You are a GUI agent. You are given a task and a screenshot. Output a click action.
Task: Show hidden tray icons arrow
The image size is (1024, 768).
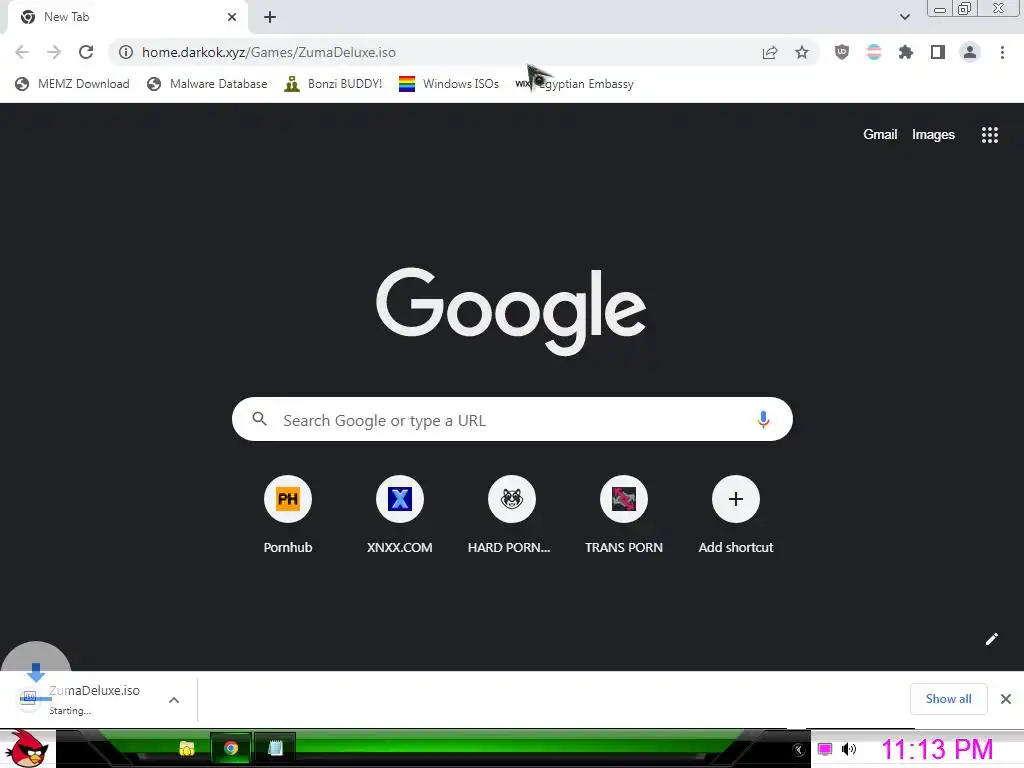click(798, 750)
